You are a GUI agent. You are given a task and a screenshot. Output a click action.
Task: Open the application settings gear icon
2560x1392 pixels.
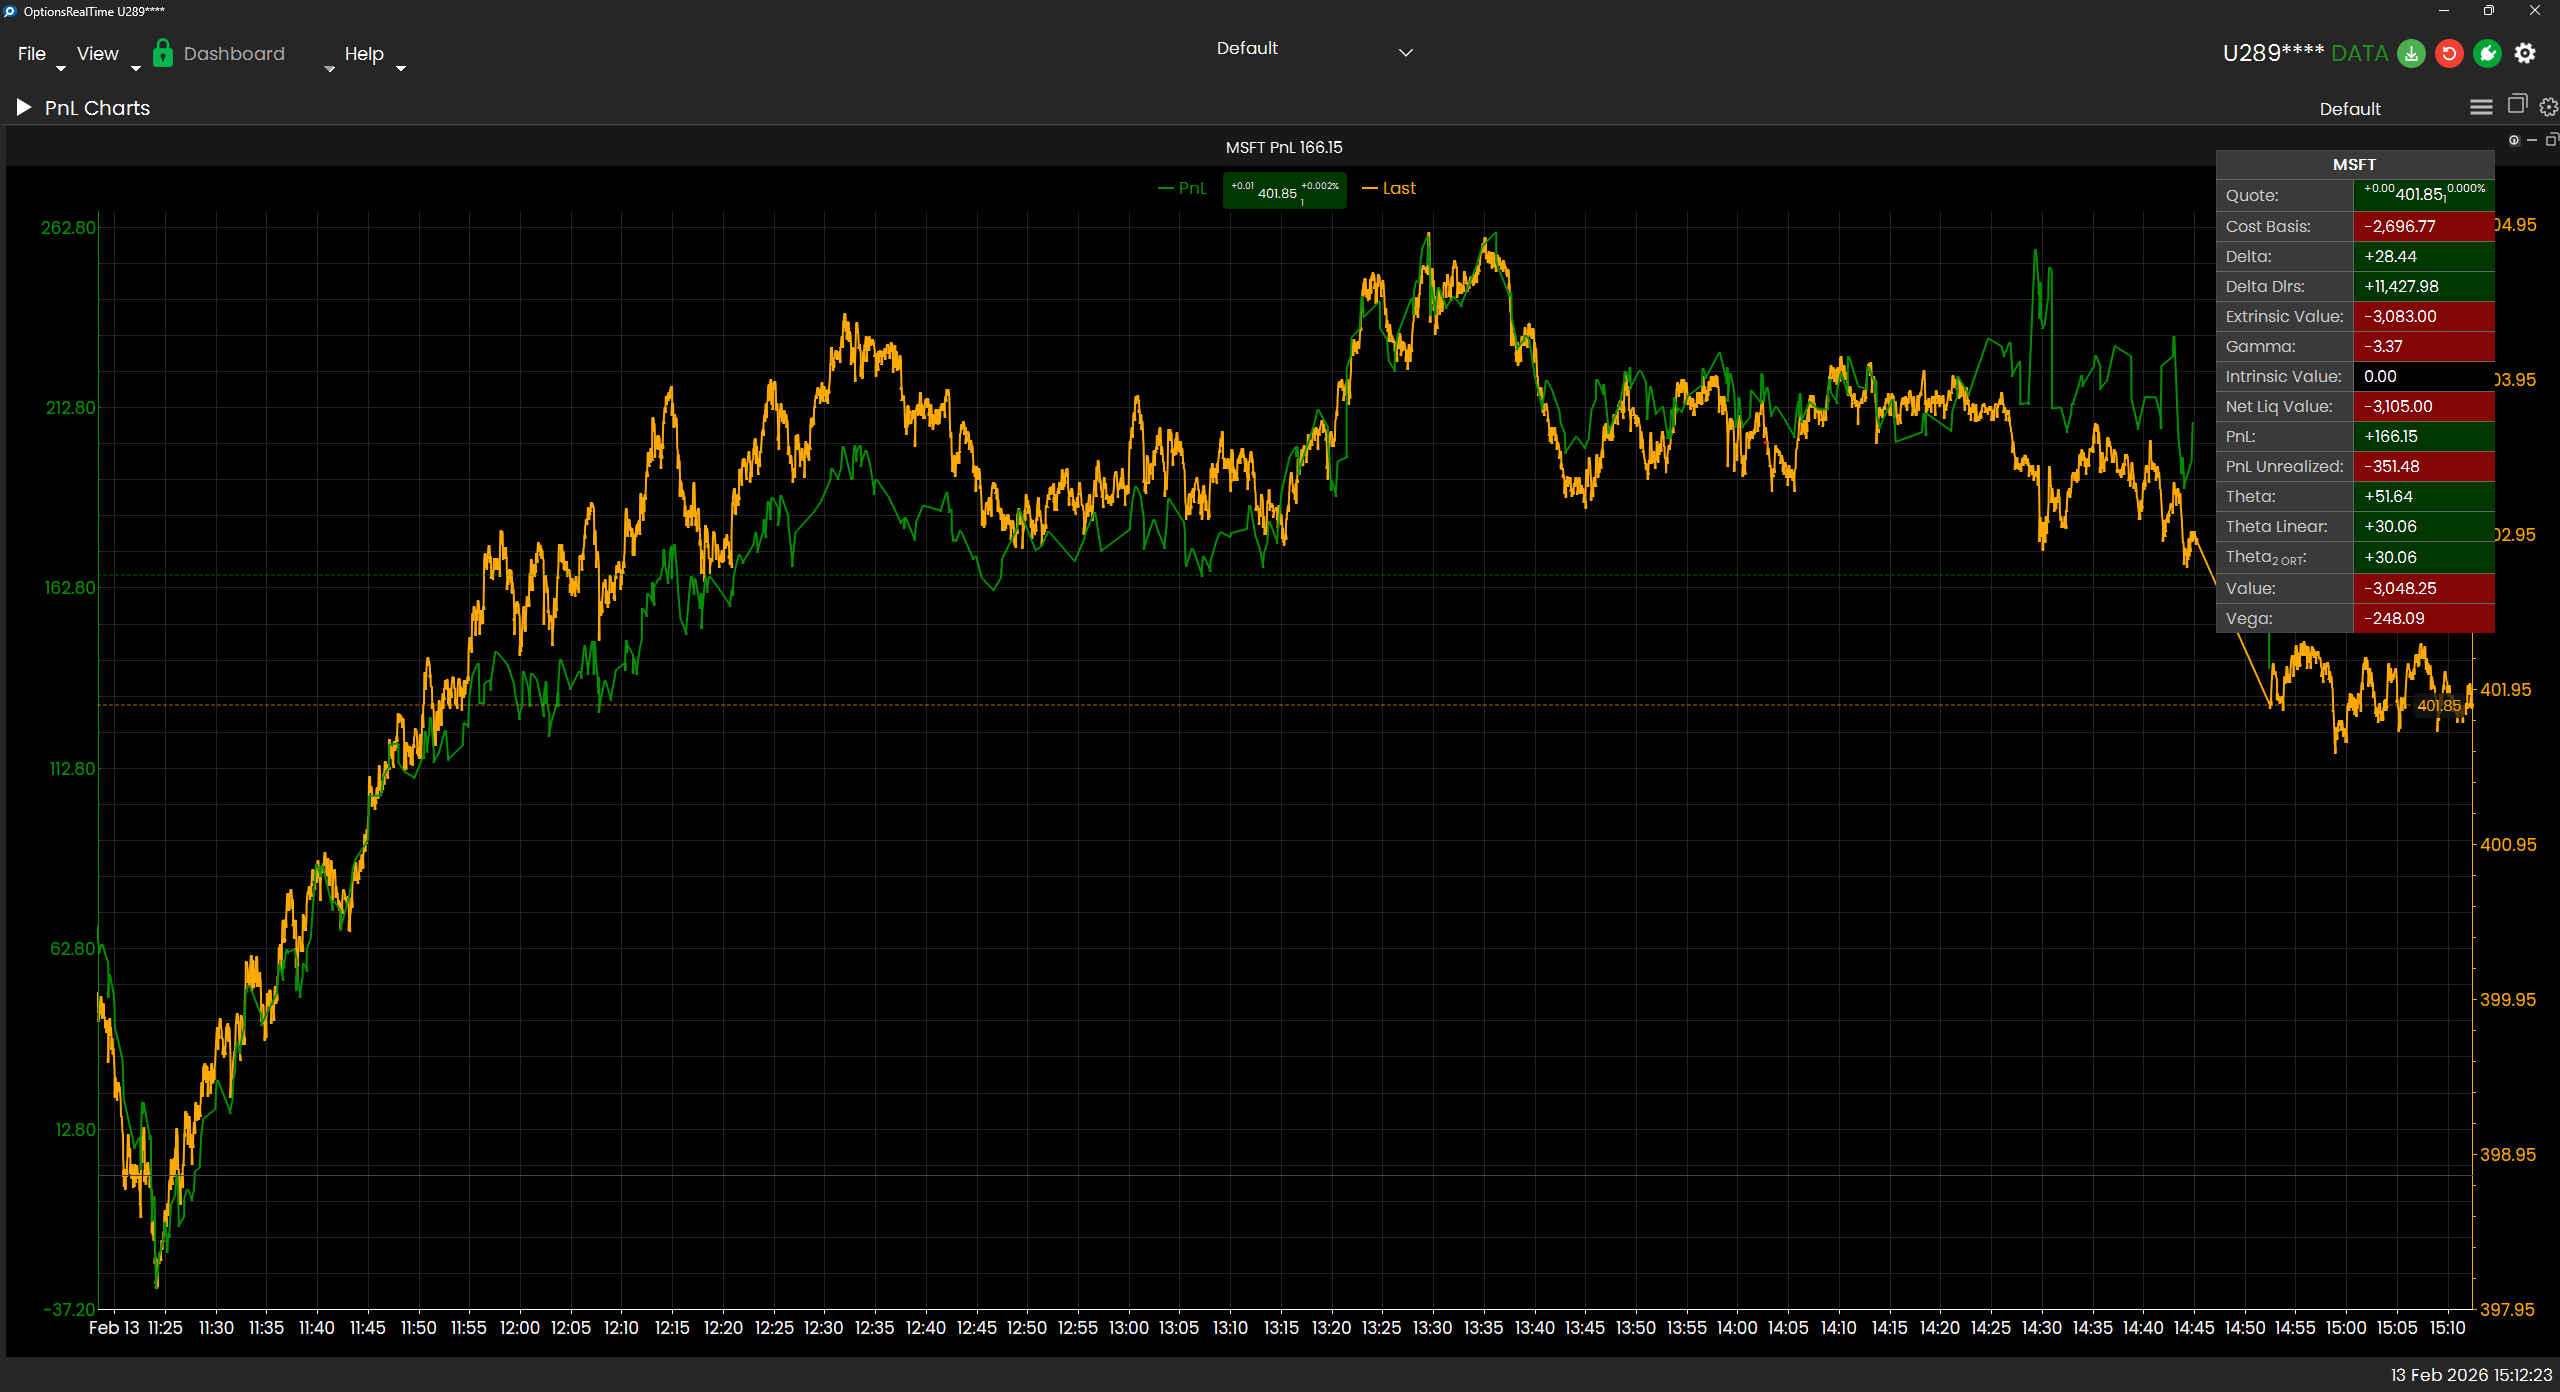[x=2525, y=53]
